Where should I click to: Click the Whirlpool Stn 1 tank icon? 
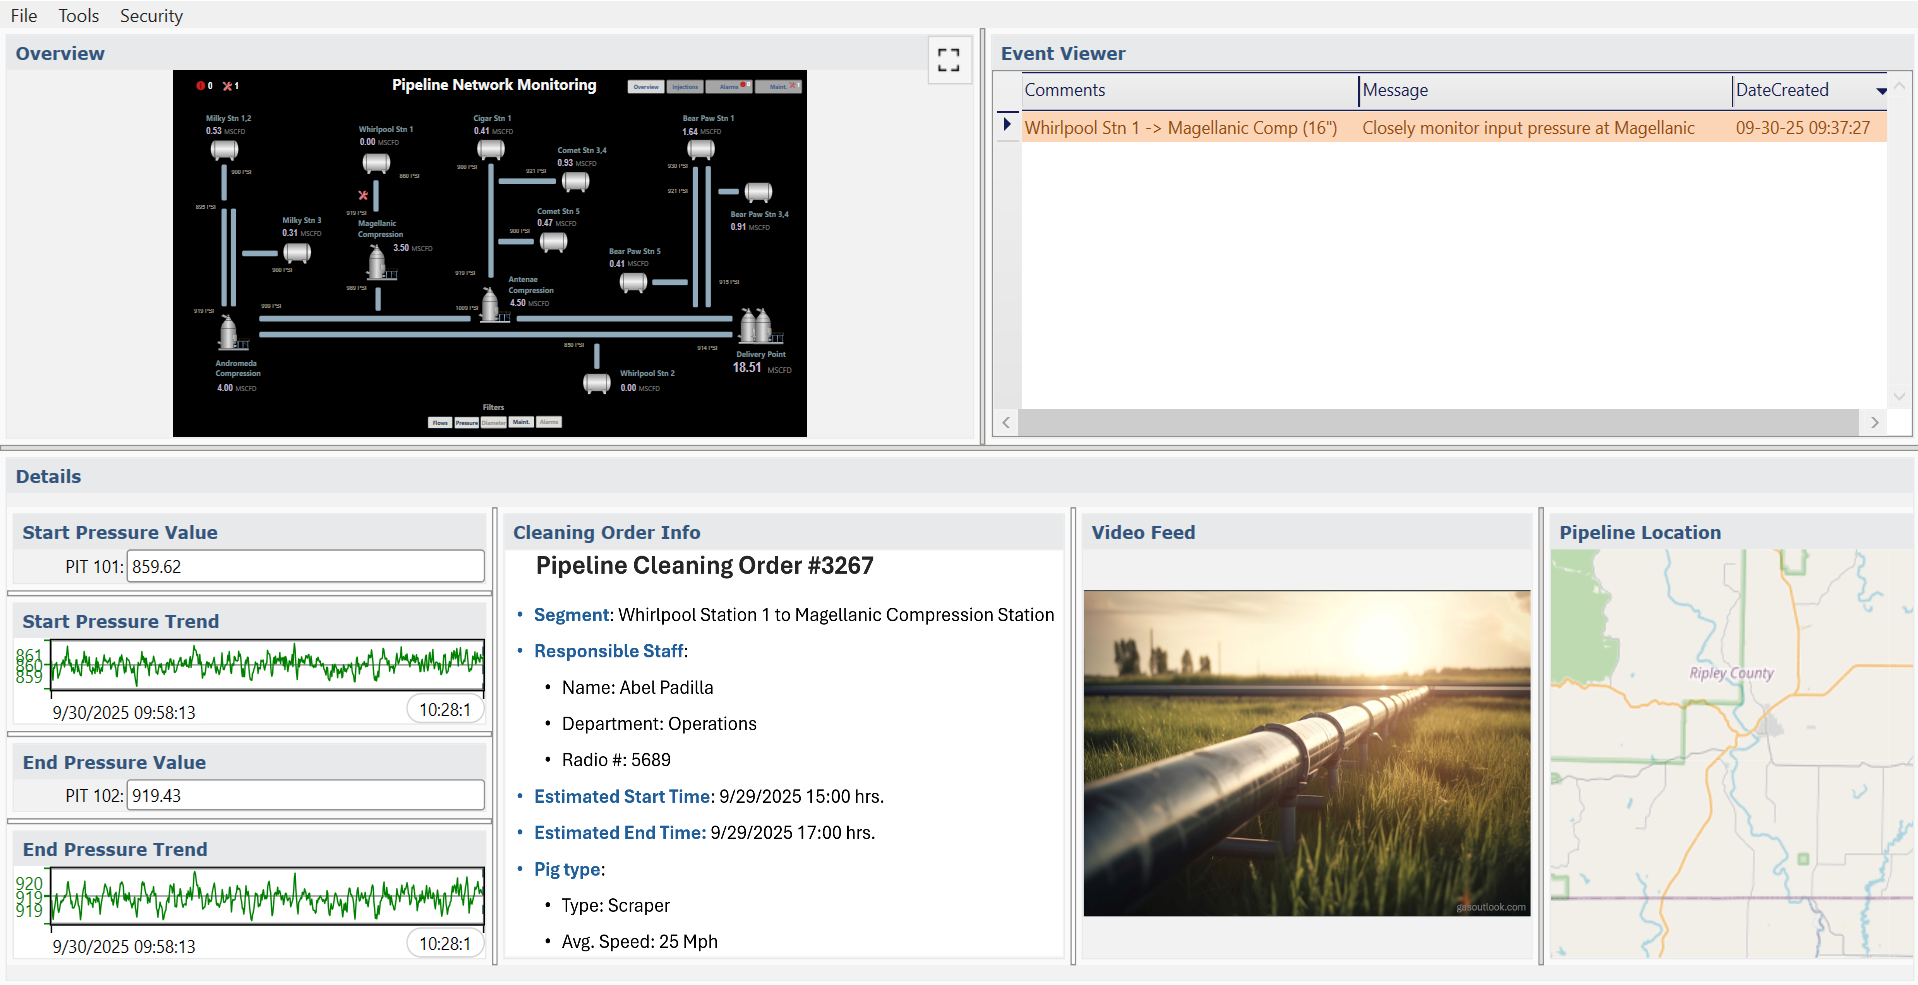(376, 163)
